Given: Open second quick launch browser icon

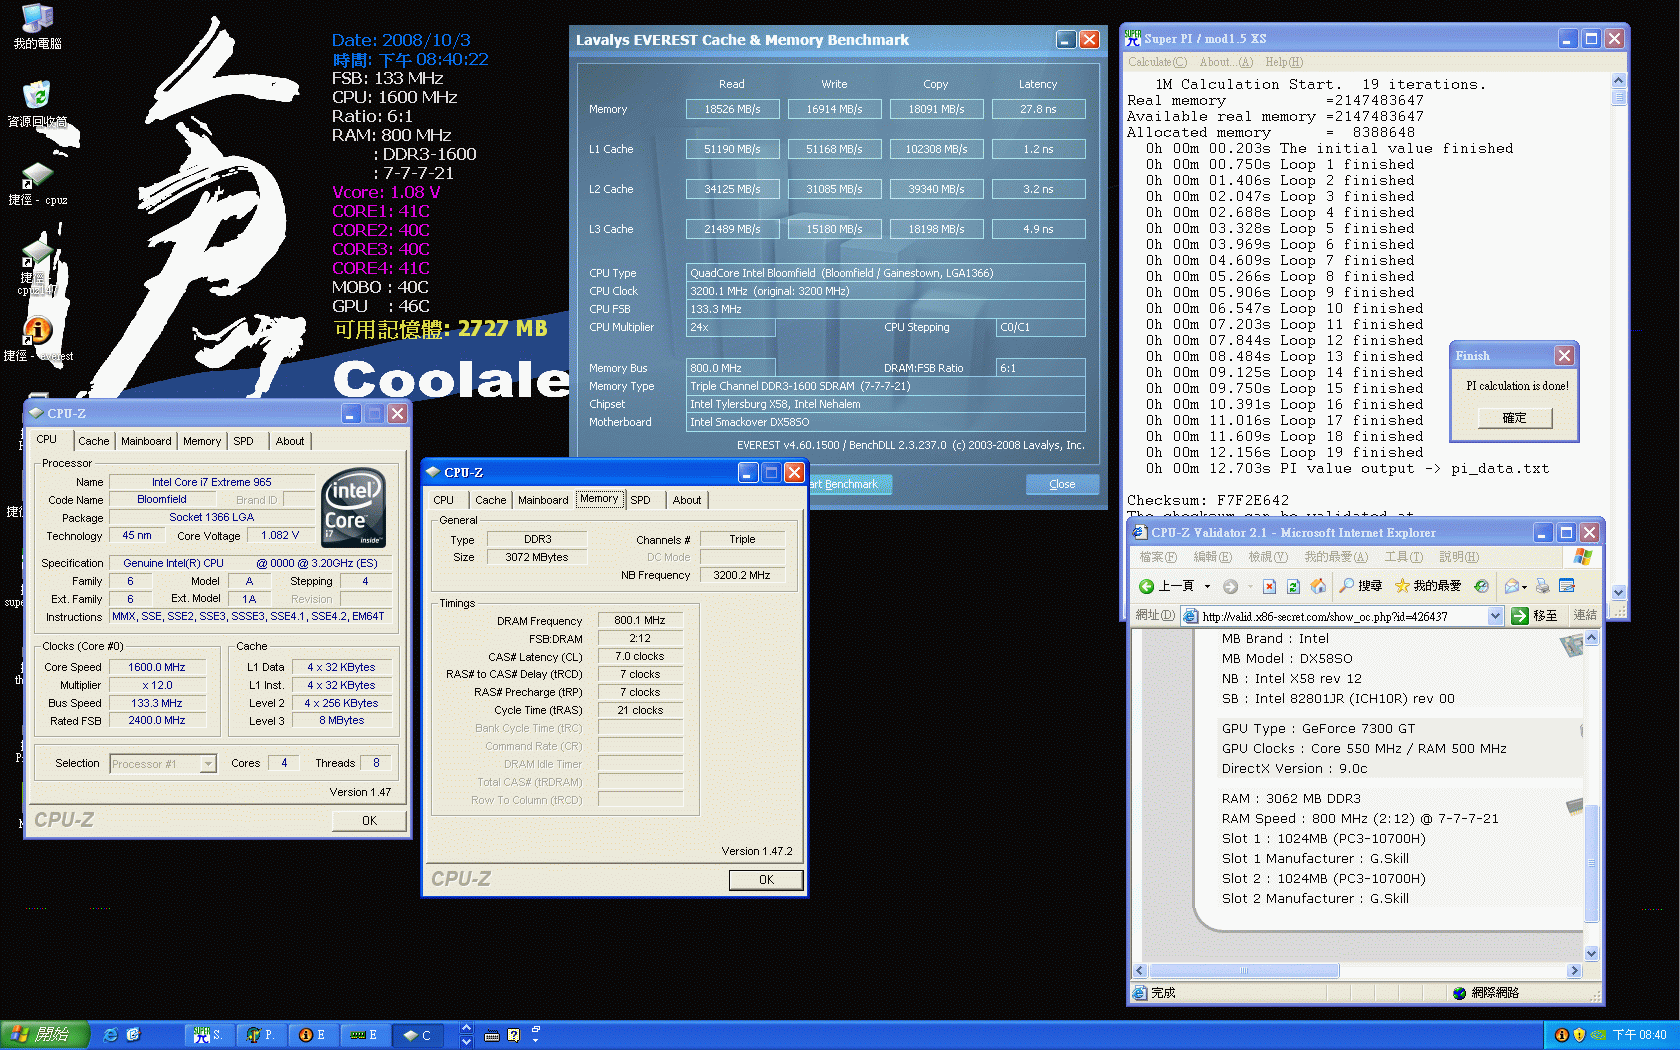Looking at the screenshot, I should pyautogui.click(x=133, y=1035).
